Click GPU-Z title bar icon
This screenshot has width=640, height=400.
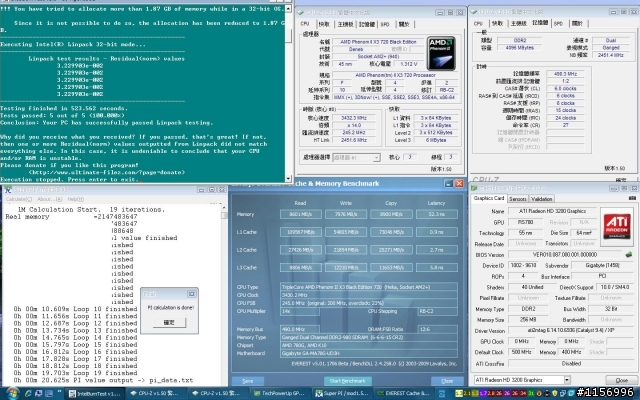click(x=474, y=188)
